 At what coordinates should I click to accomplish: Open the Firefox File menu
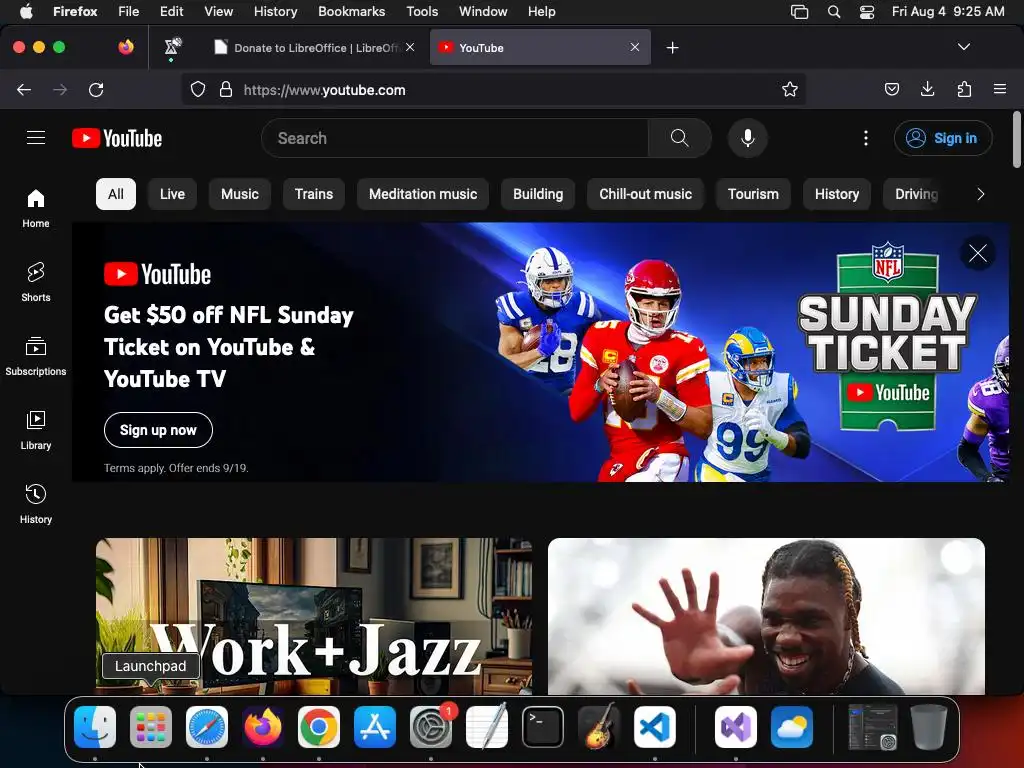(129, 11)
